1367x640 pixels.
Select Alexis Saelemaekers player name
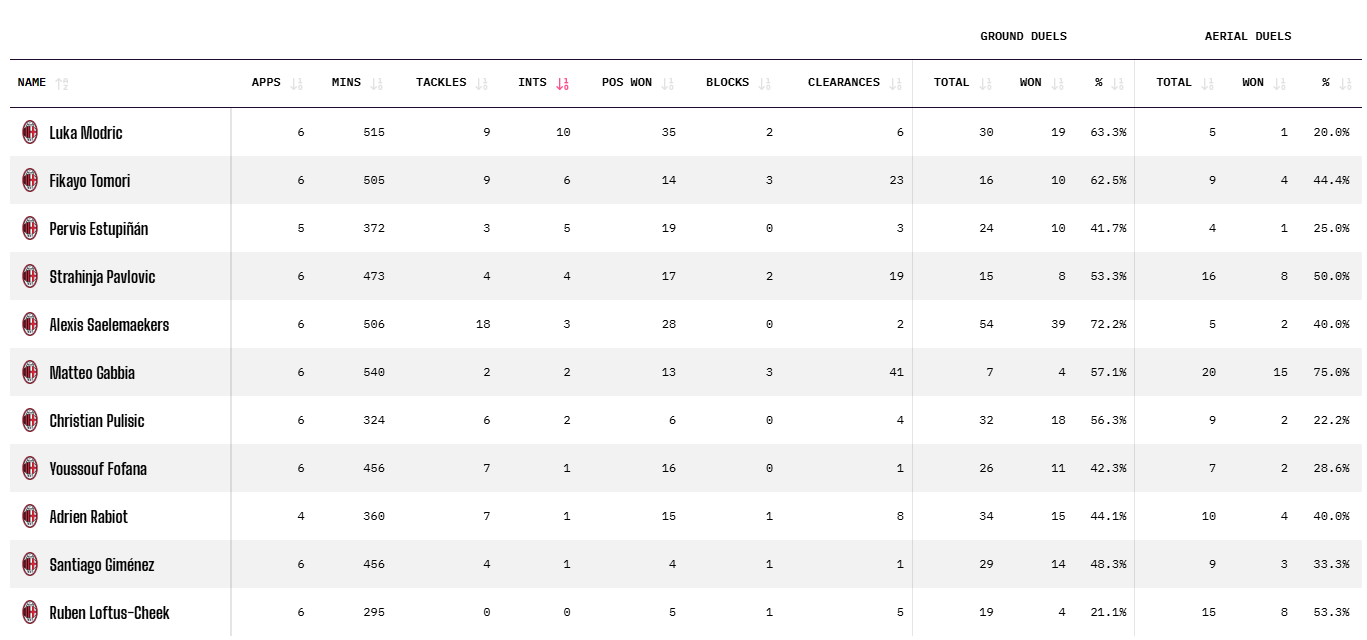pyautogui.click(x=109, y=325)
